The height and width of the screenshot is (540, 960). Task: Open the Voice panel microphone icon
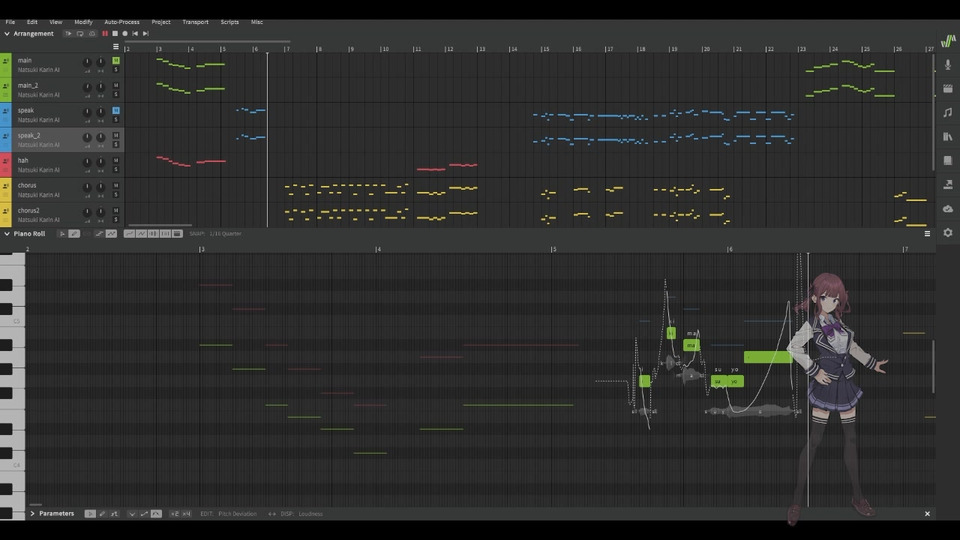(x=947, y=64)
